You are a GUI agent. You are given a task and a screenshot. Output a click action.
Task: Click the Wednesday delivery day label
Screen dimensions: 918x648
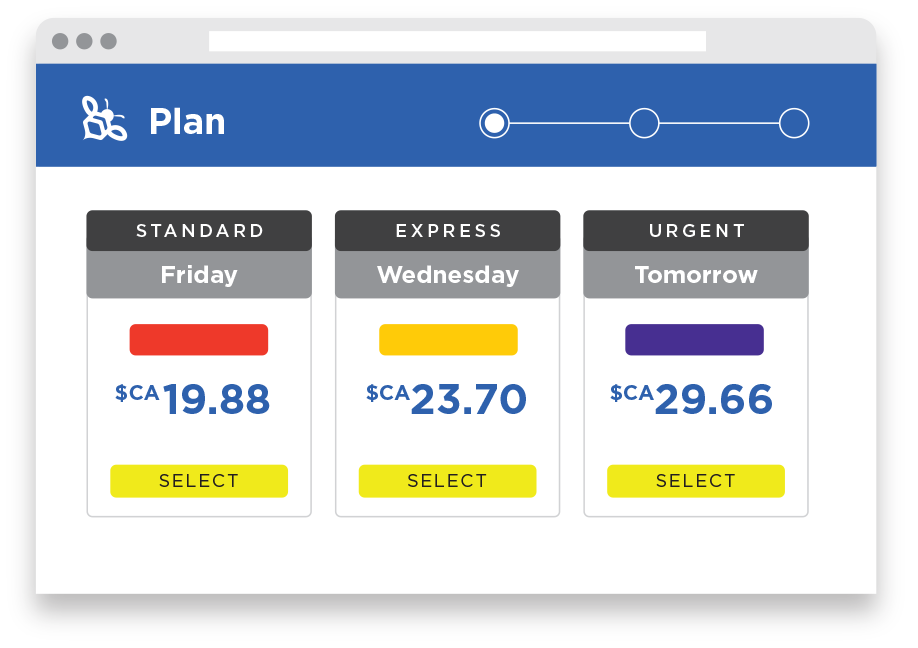pyautogui.click(x=447, y=275)
